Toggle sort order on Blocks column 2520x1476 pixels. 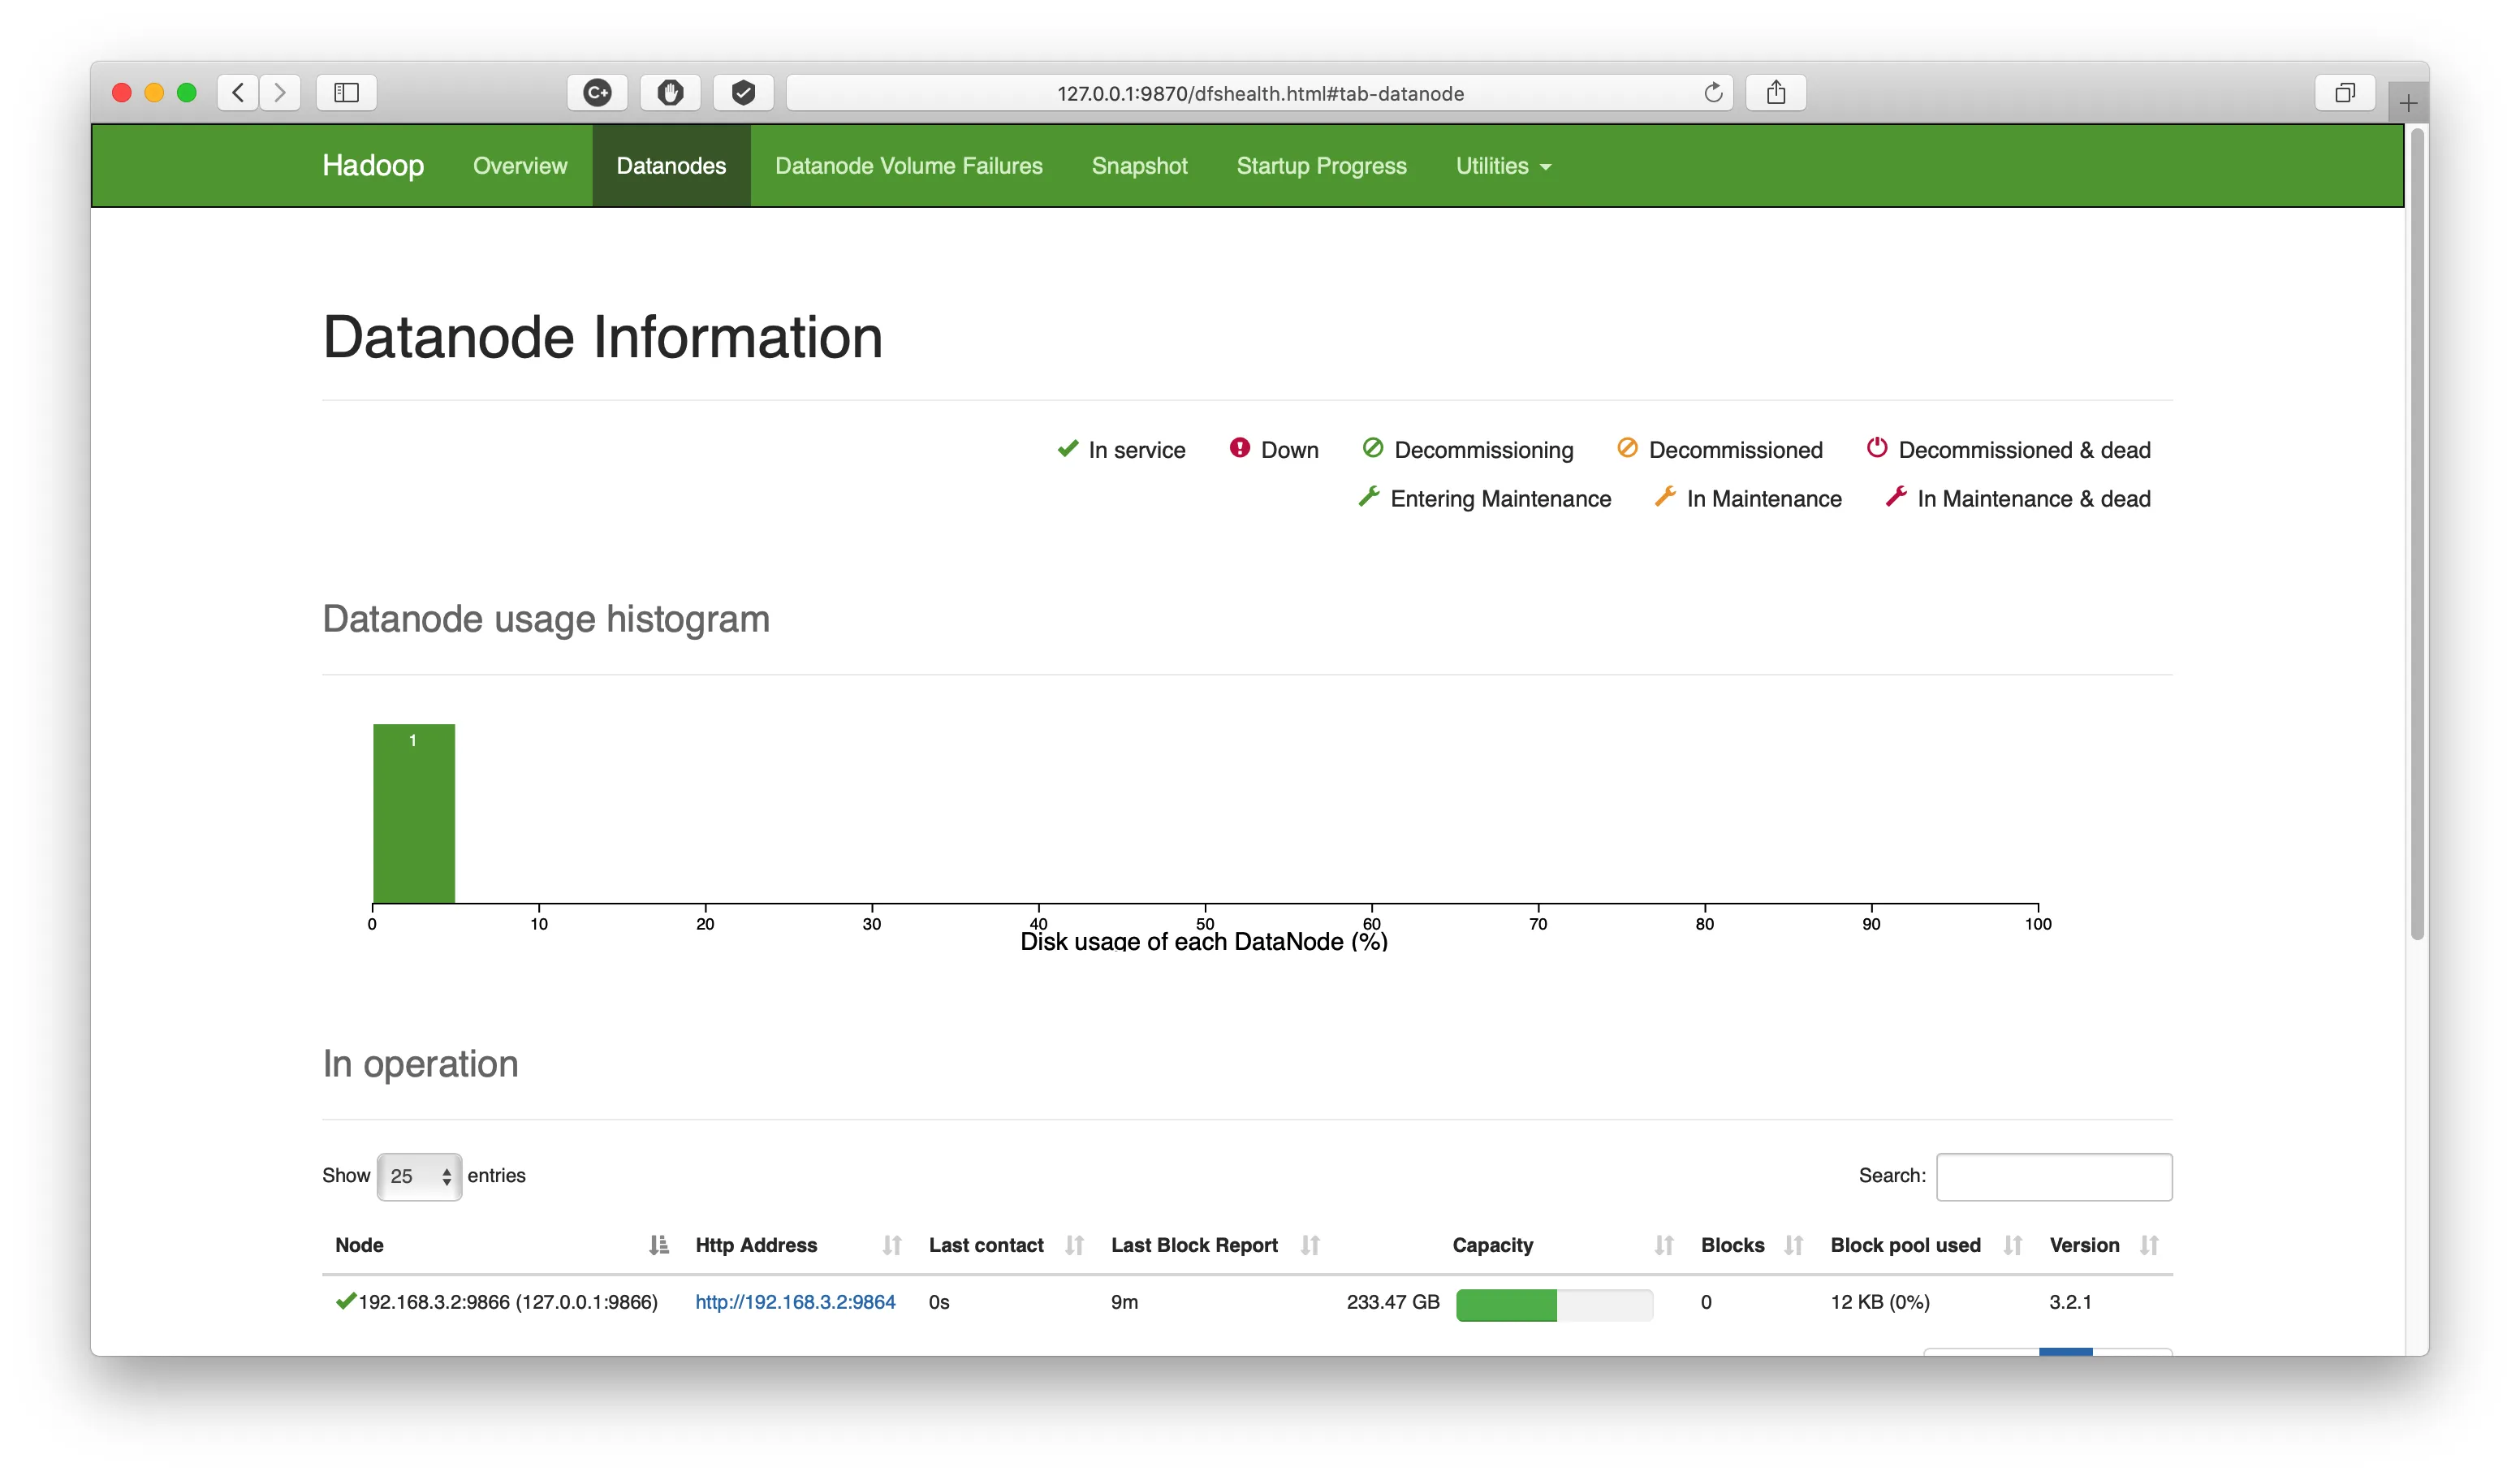pos(1793,1245)
